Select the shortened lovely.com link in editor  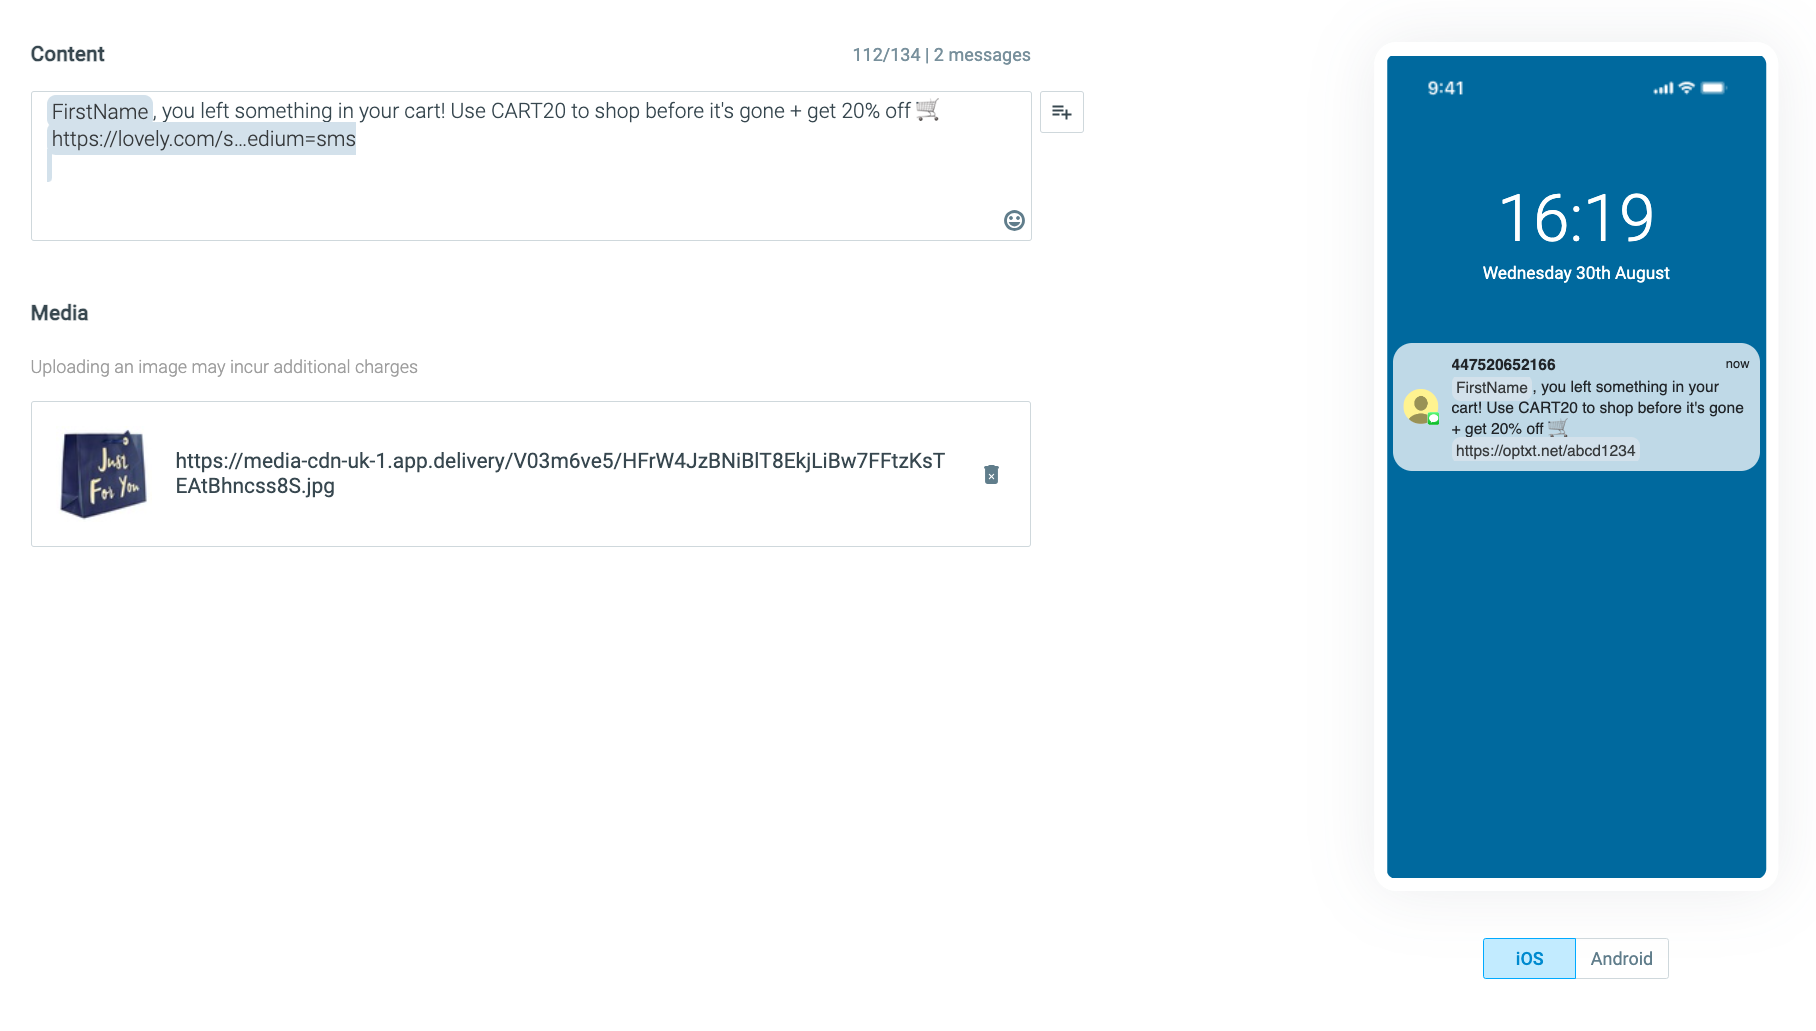(204, 139)
